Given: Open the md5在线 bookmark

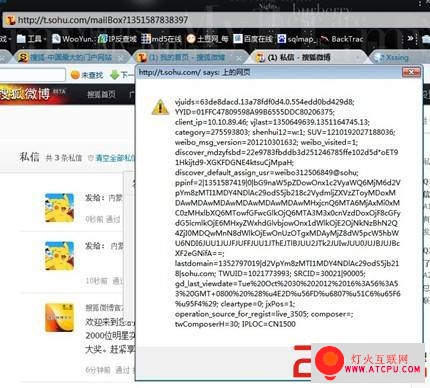Looking at the screenshot, I should tap(161, 39).
